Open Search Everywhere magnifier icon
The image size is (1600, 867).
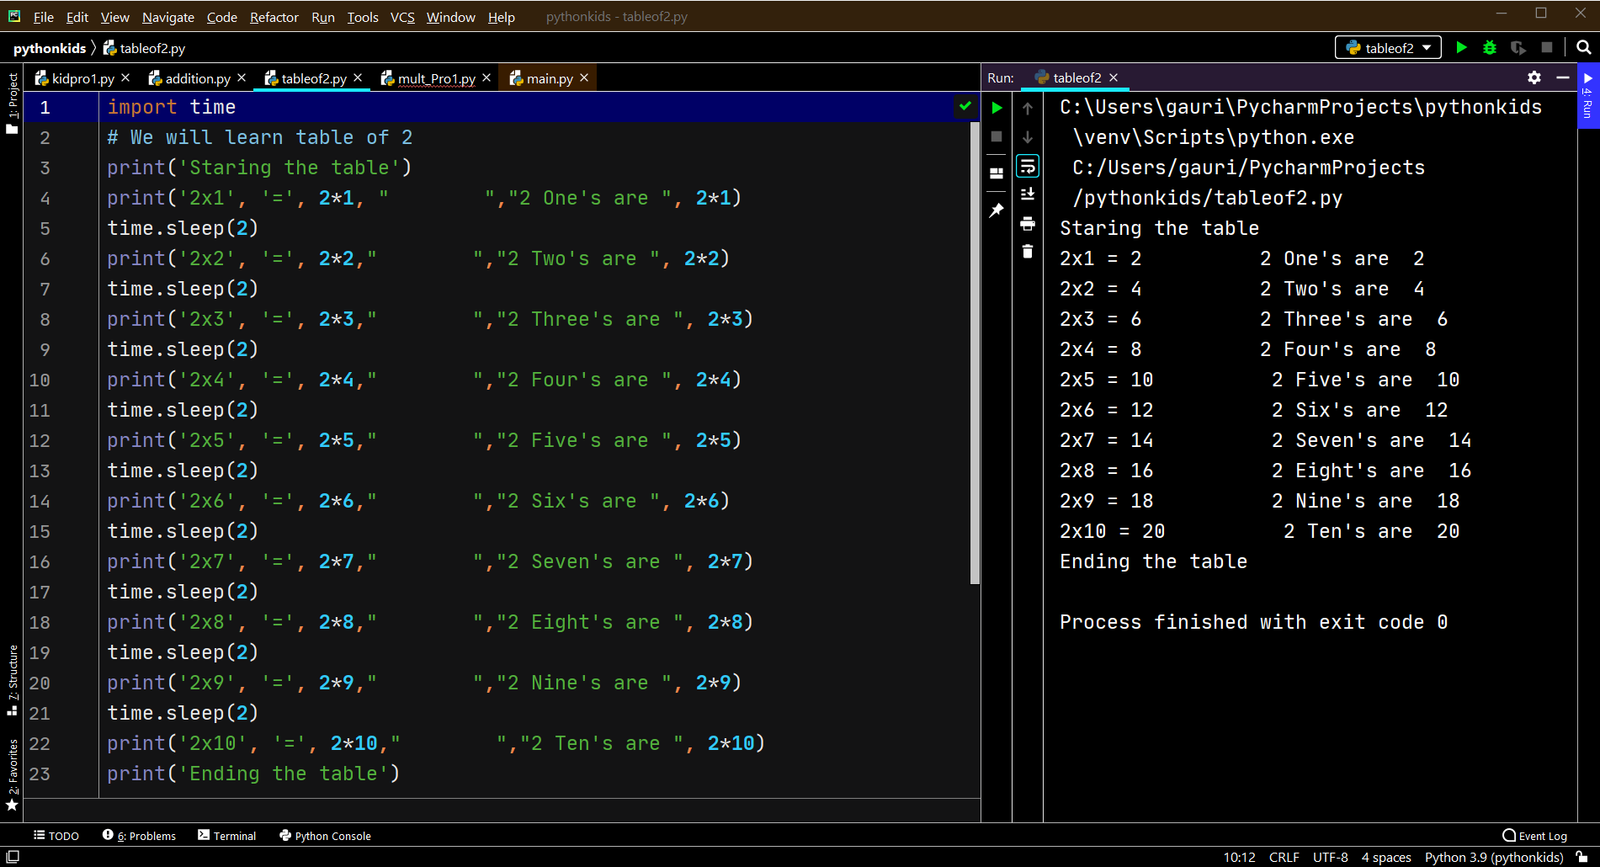click(1583, 47)
